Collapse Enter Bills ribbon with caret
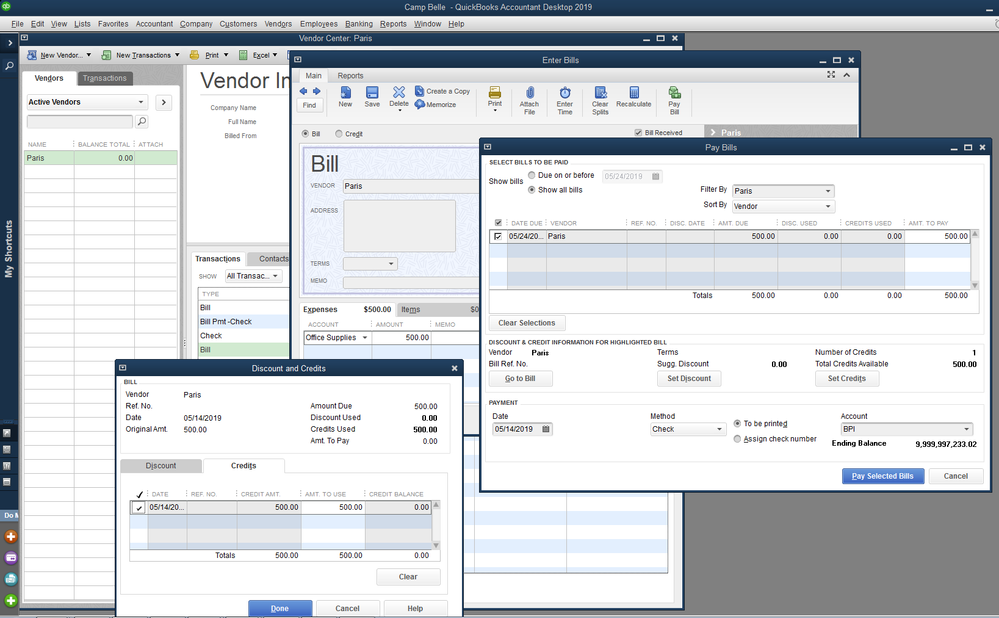This screenshot has height=618, width=999. coord(847,75)
